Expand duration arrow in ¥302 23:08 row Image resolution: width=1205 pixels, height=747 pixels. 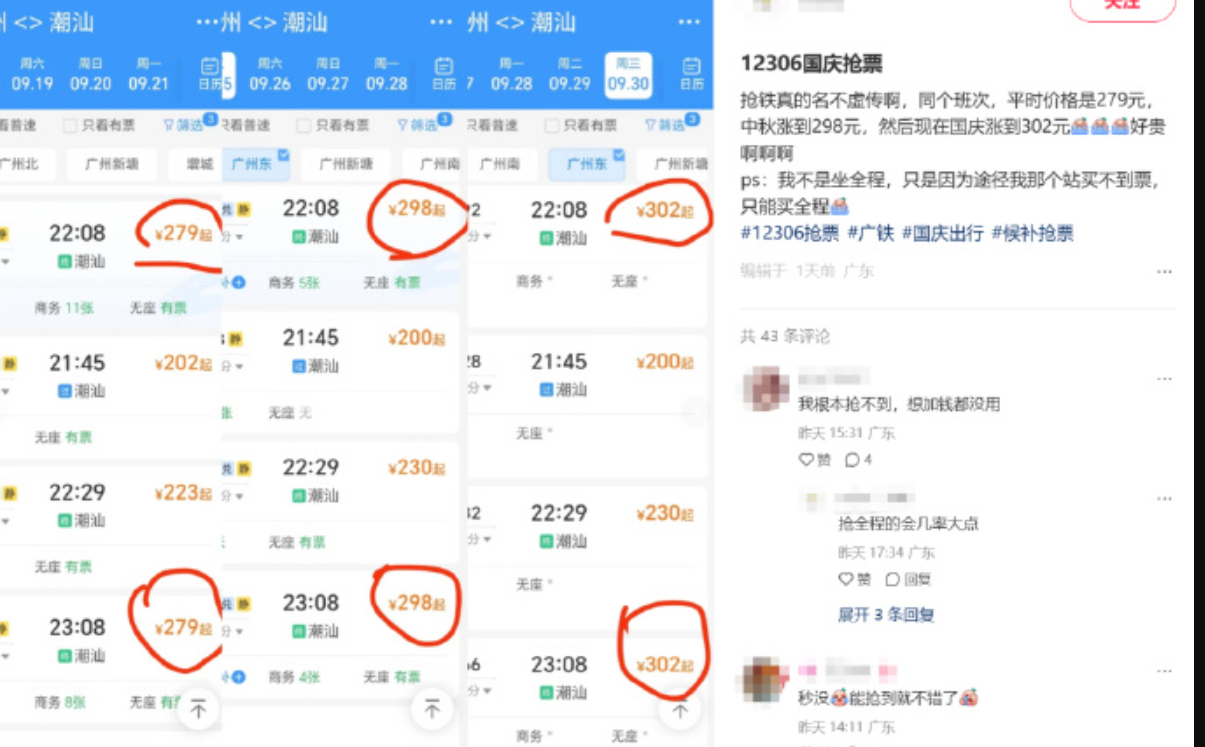tap(486, 692)
